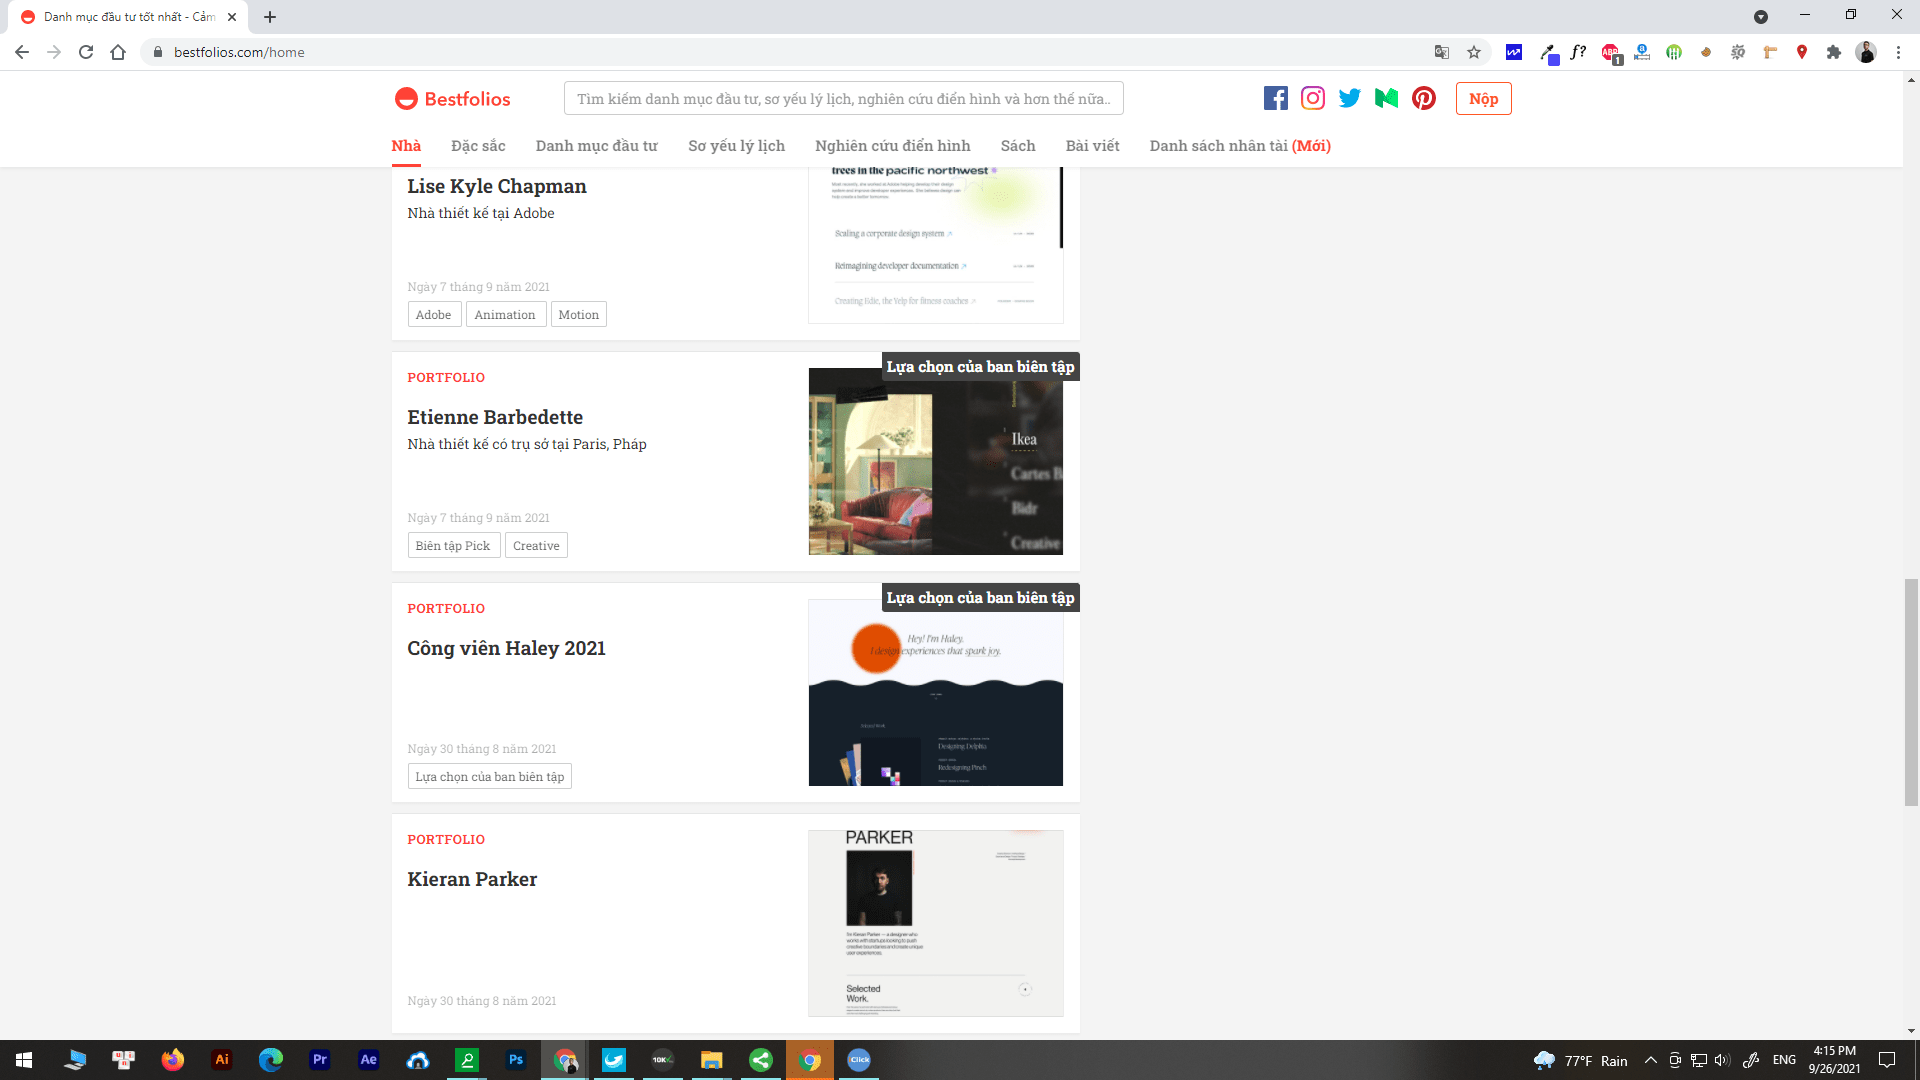Screen dimensions: 1920x1080
Task: Click the Adobe tag
Action: tap(434, 314)
